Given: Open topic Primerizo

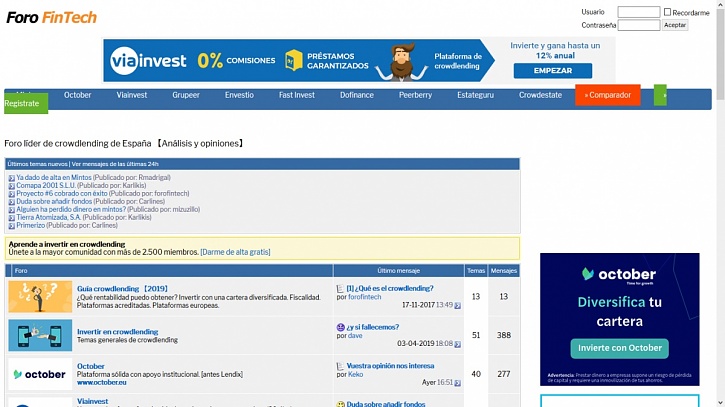Looking at the screenshot, I should pyautogui.click(x=31, y=225).
